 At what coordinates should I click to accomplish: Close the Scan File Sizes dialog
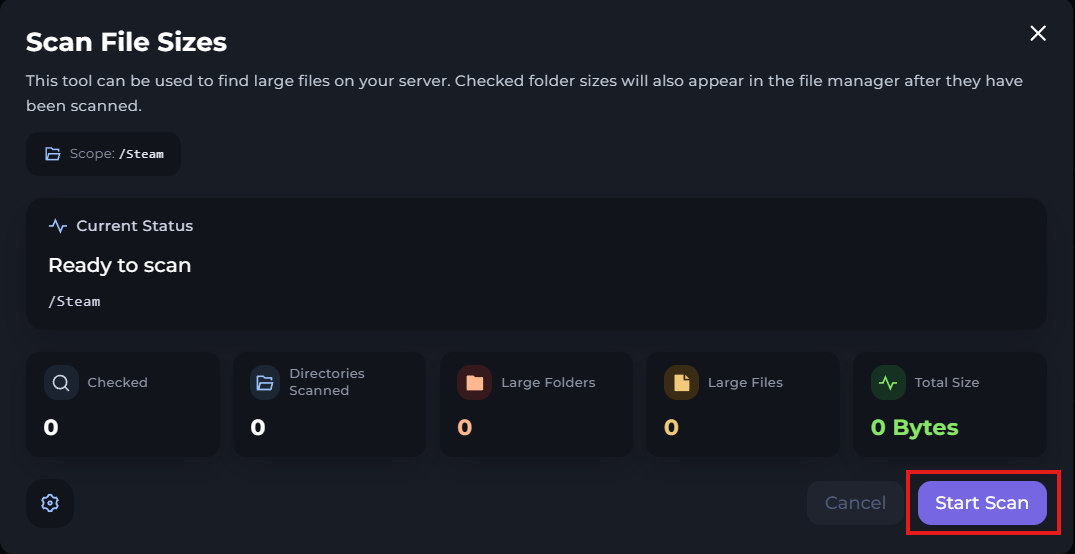[1038, 33]
